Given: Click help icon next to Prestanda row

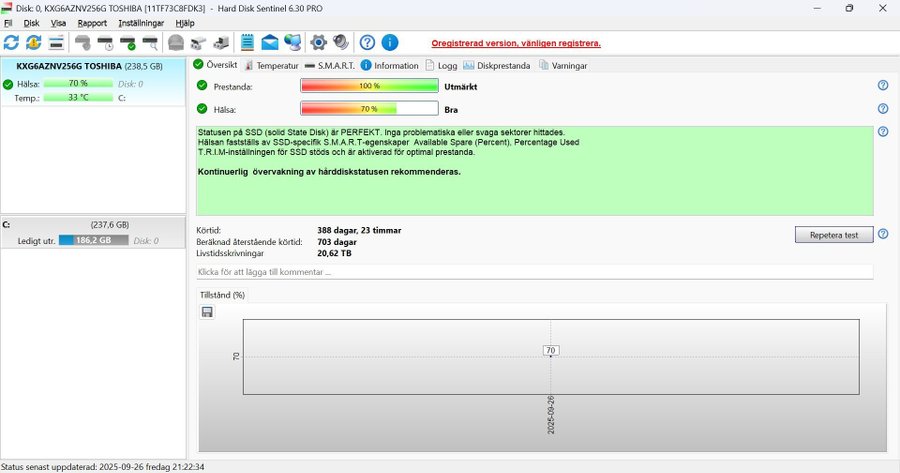Looking at the screenshot, I should (883, 86).
